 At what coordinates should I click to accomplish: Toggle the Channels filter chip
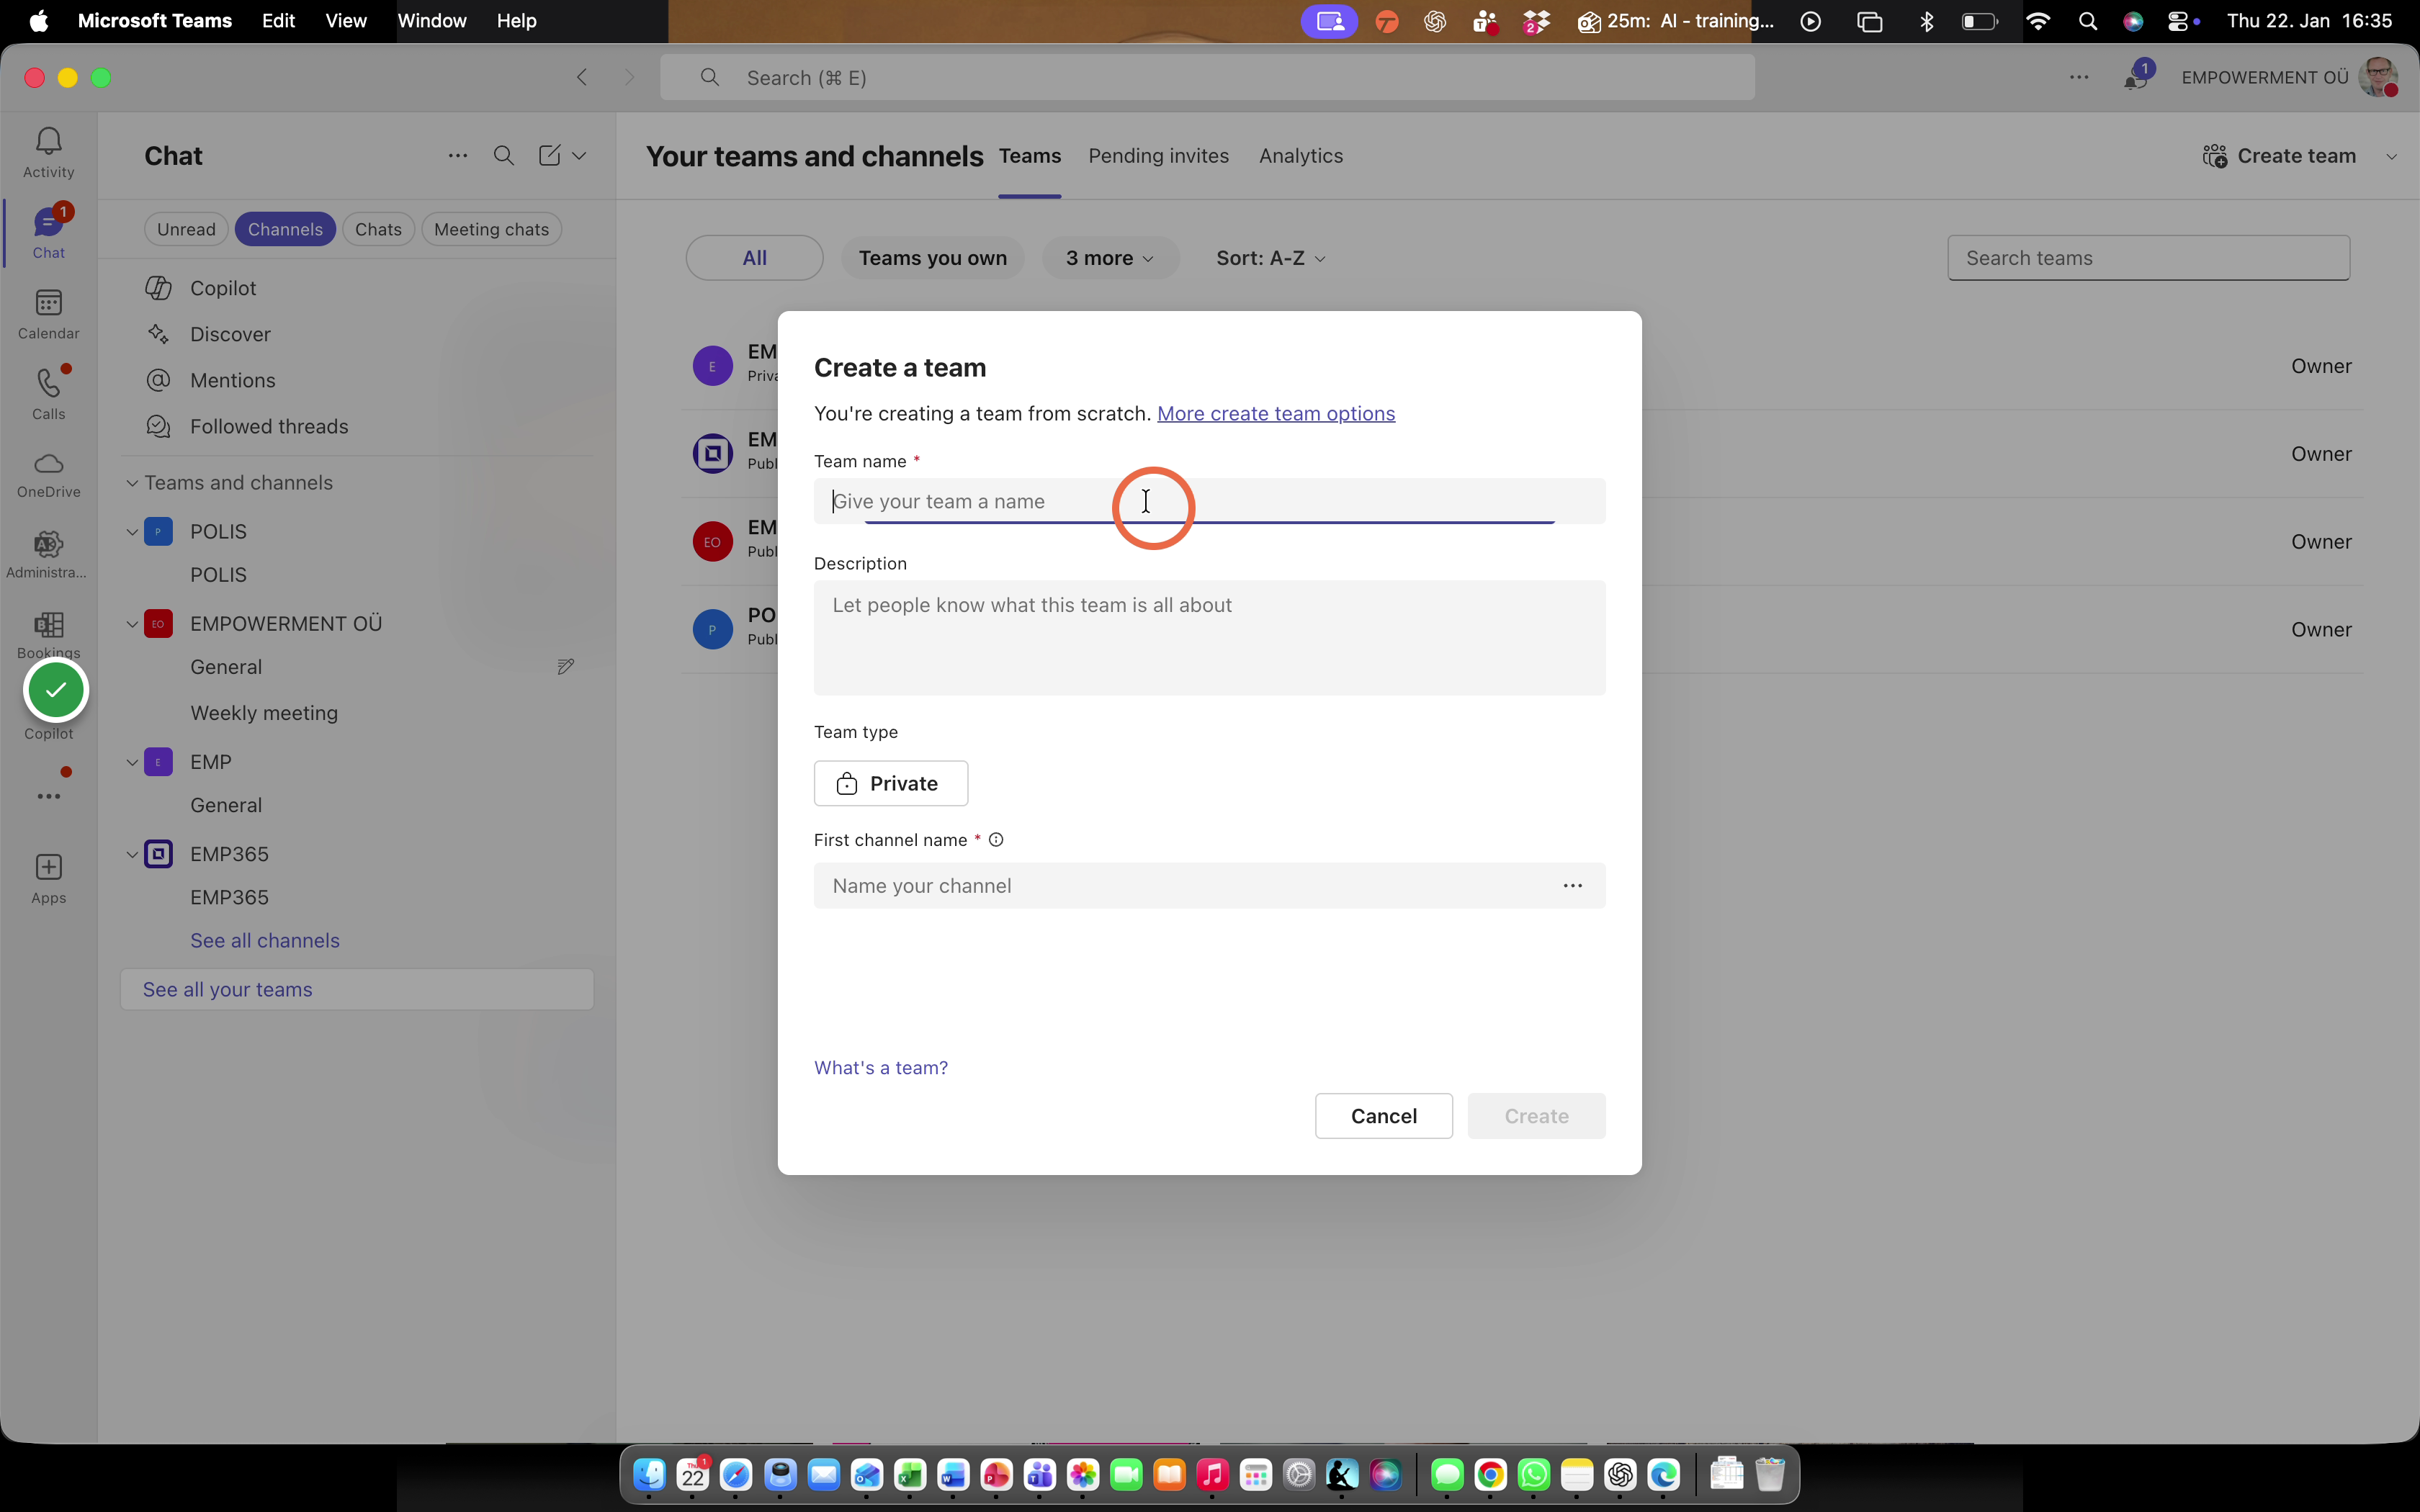point(285,229)
